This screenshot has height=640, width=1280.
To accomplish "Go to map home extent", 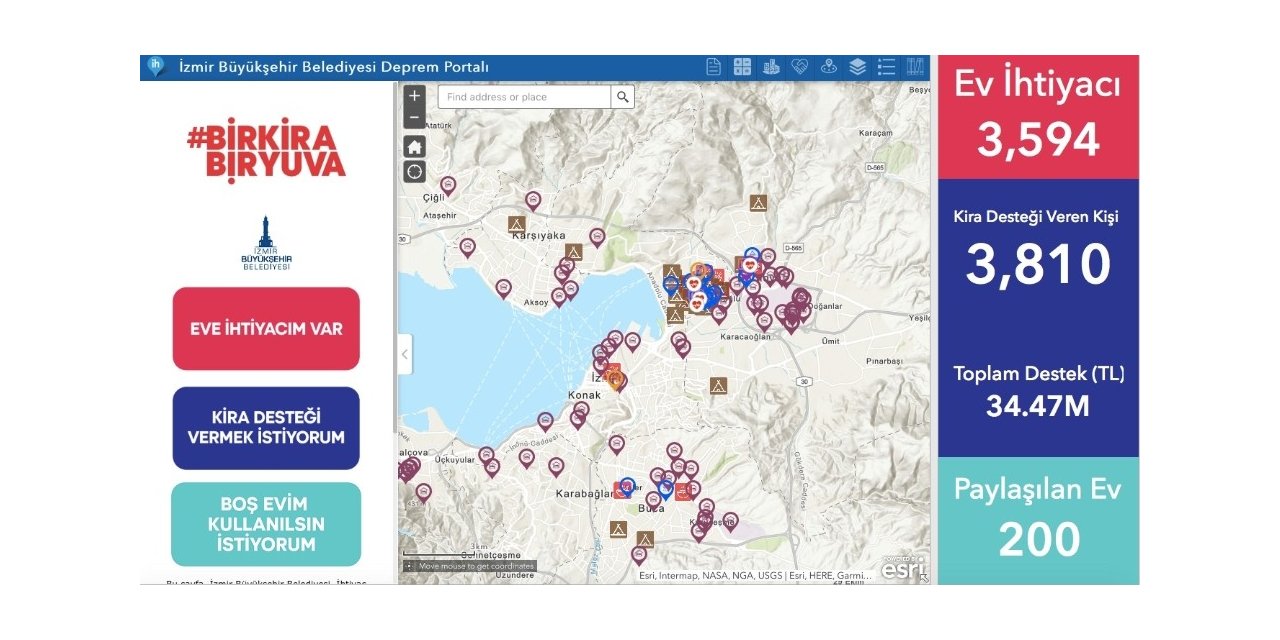I will (x=414, y=146).
